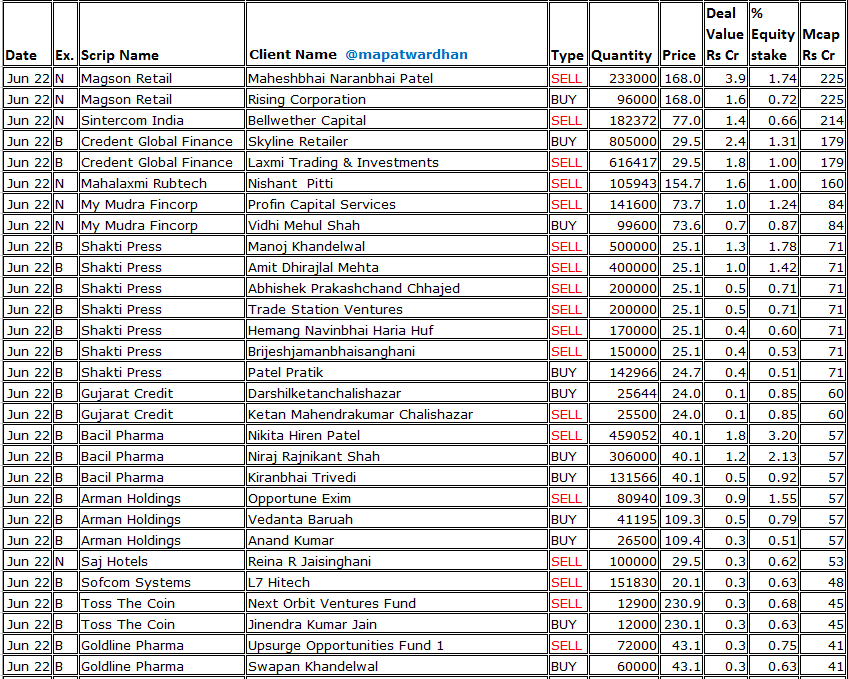This screenshot has height=679, width=848.
Task: Click the Skyline Retailer client name
Action: click(396, 142)
